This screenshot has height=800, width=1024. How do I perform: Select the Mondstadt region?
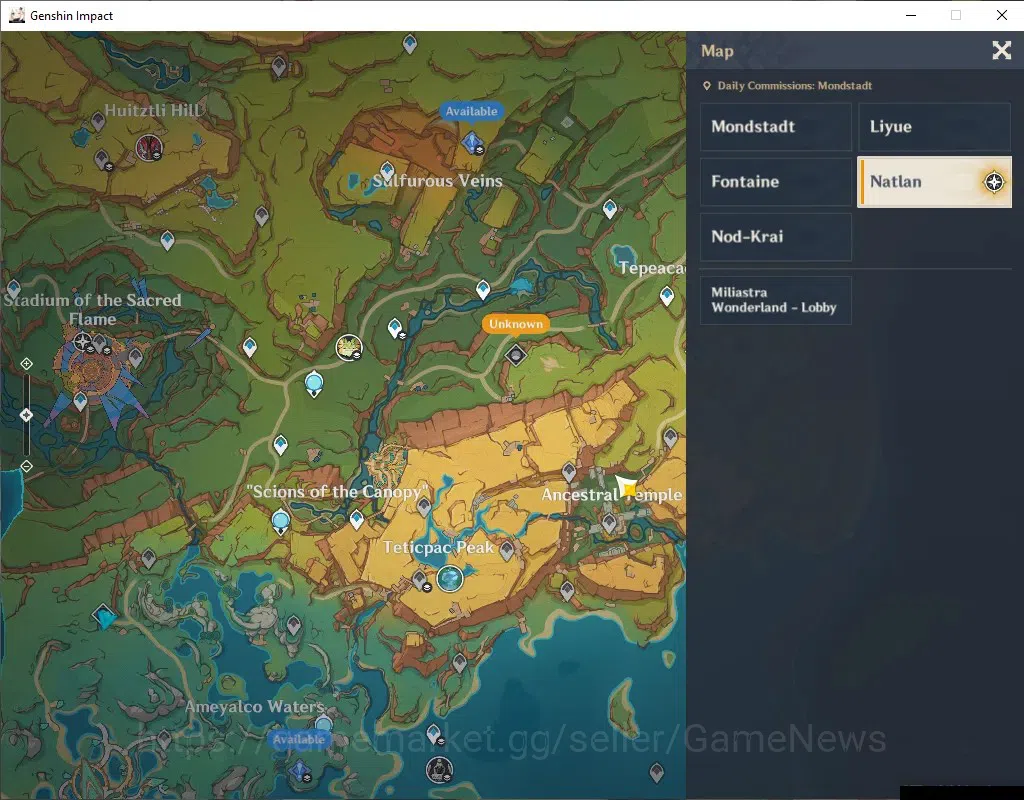click(x=776, y=127)
